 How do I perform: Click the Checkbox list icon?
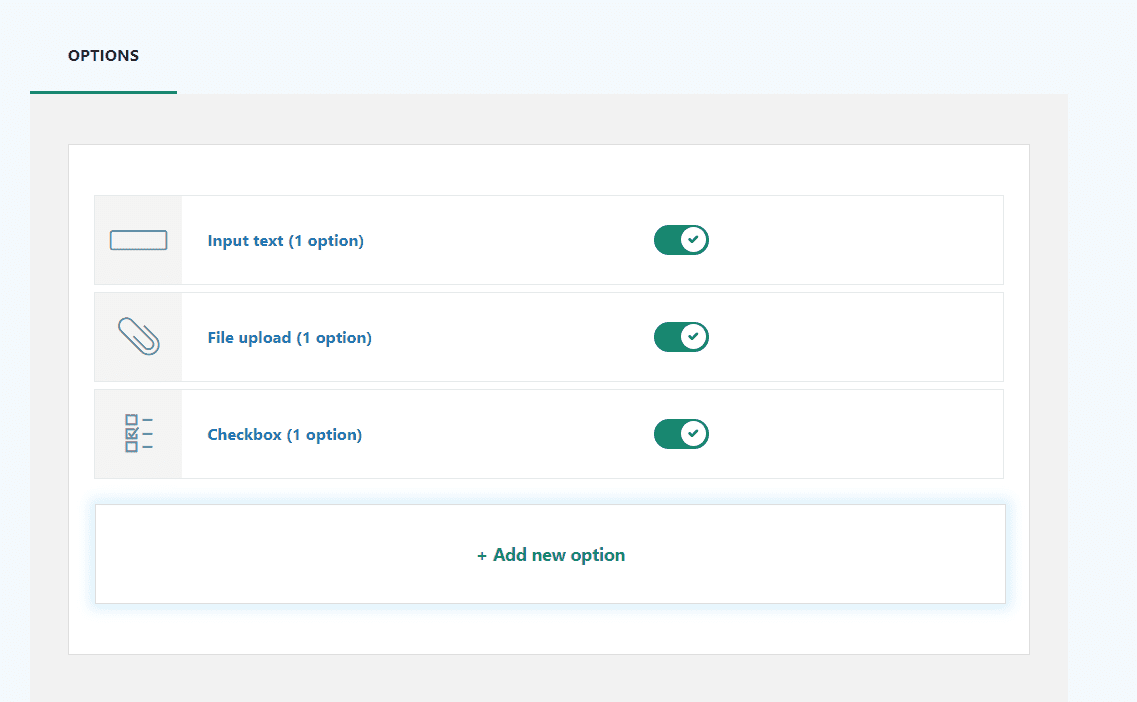138,434
